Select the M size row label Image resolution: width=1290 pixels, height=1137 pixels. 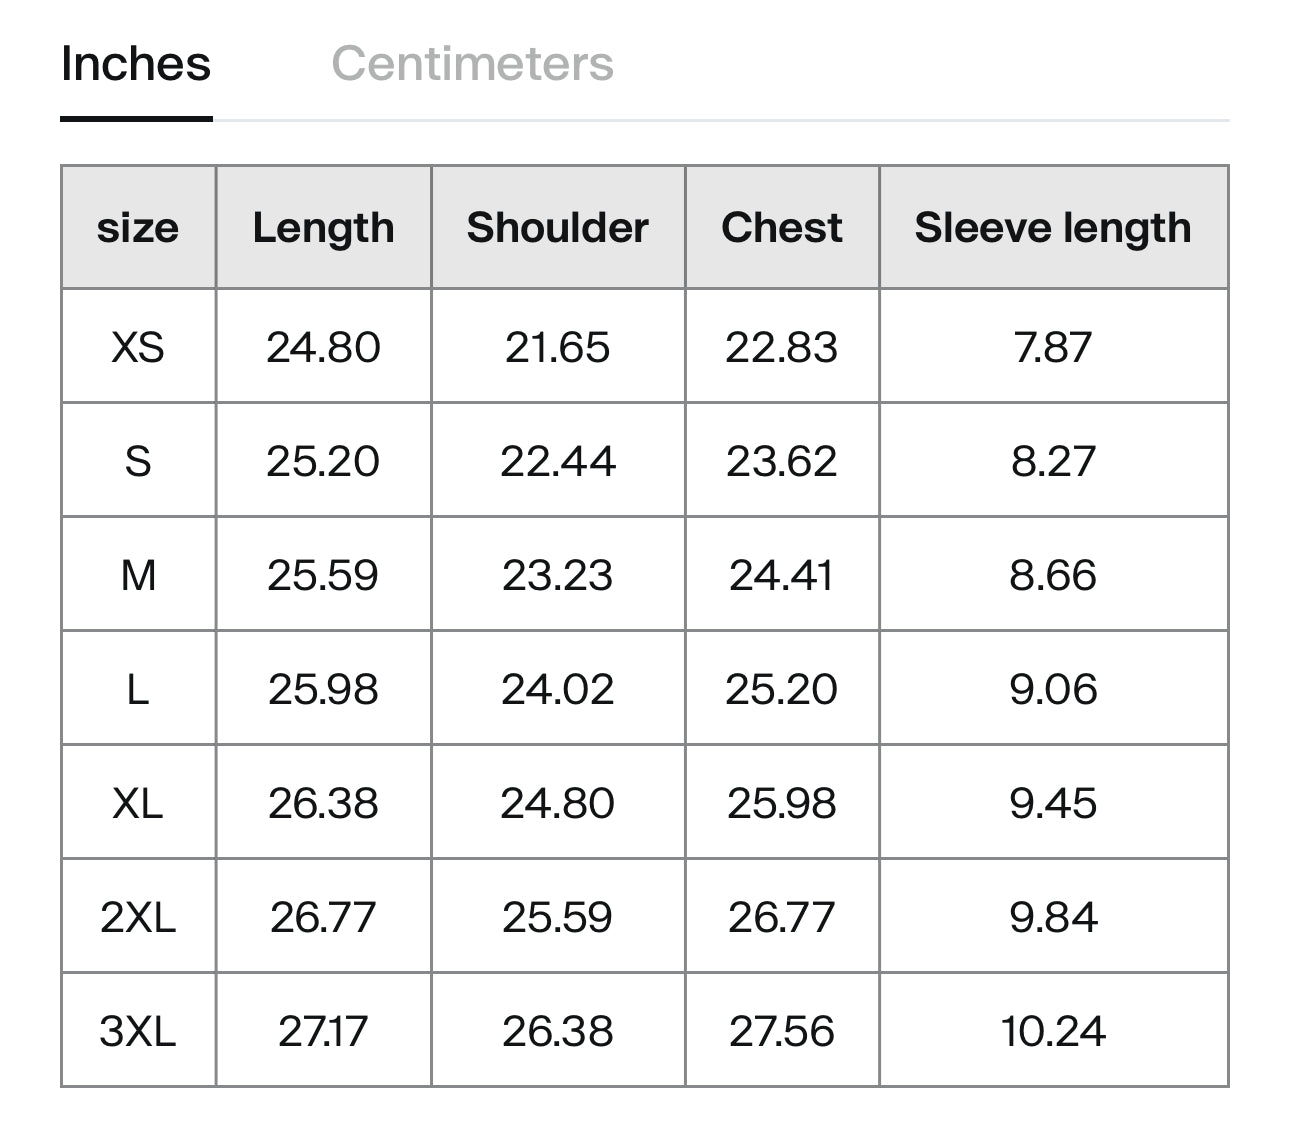[138, 575]
